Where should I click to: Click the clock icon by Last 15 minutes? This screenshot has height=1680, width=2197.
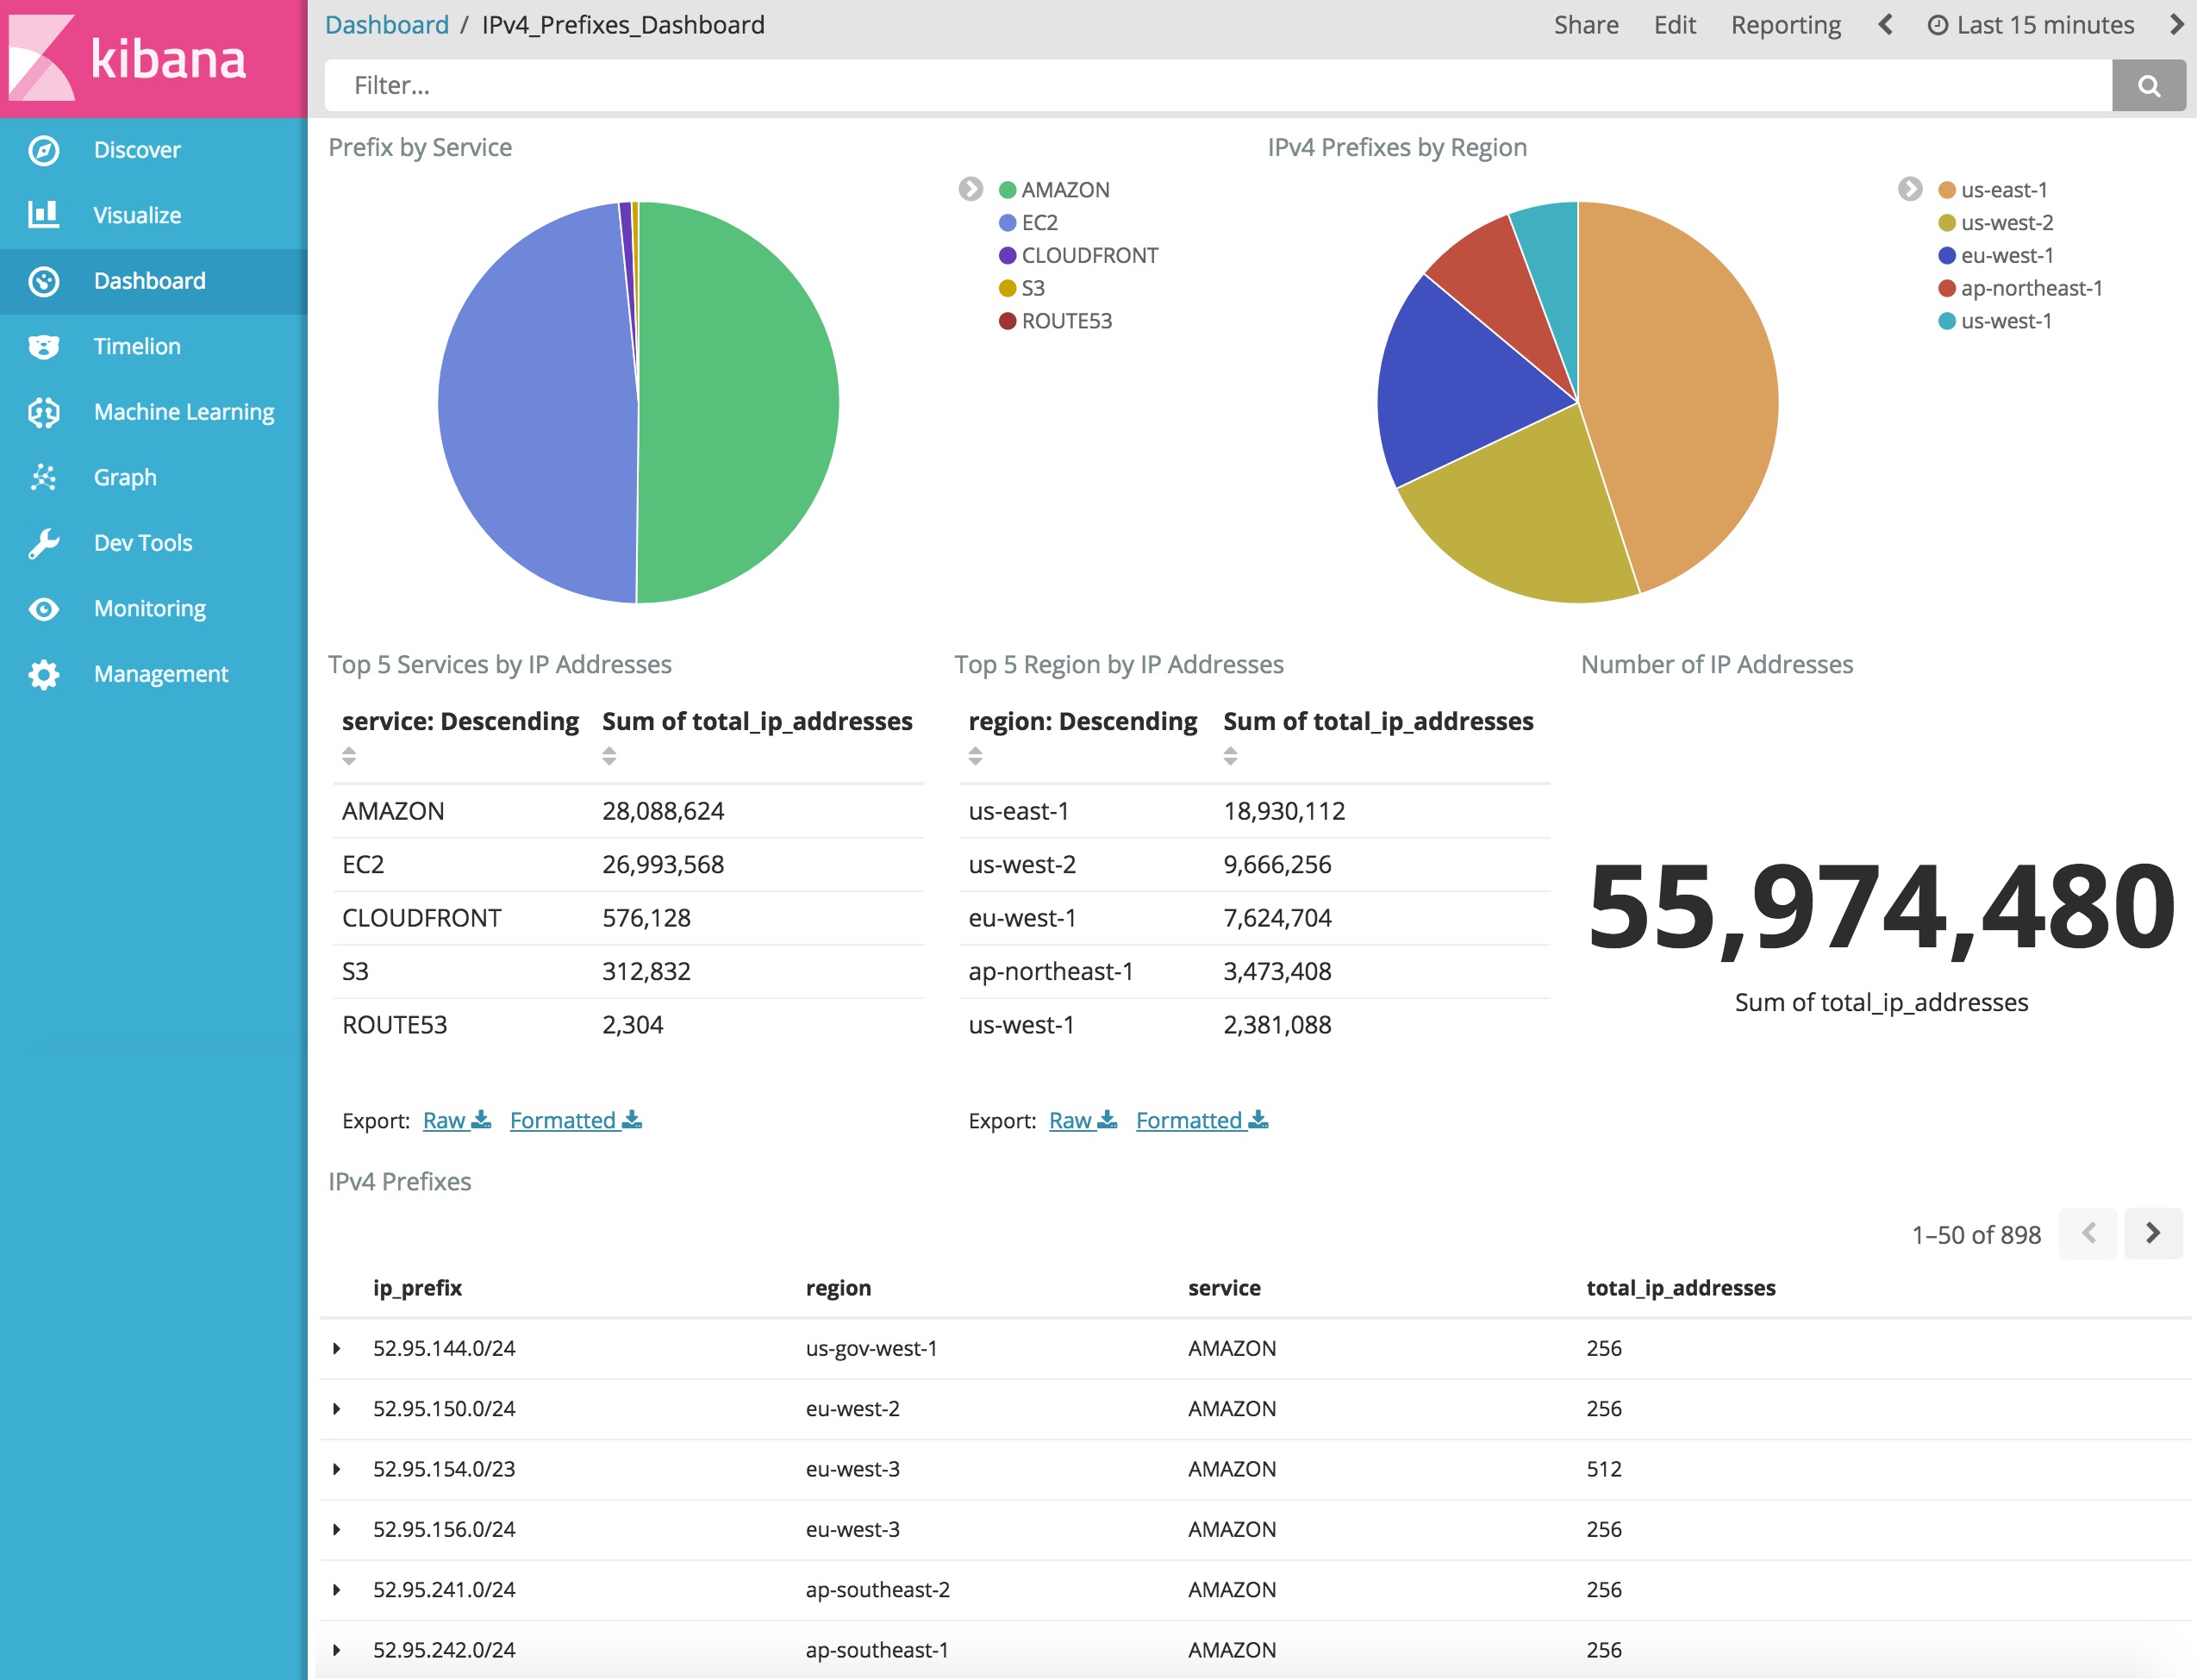point(1937,25)
